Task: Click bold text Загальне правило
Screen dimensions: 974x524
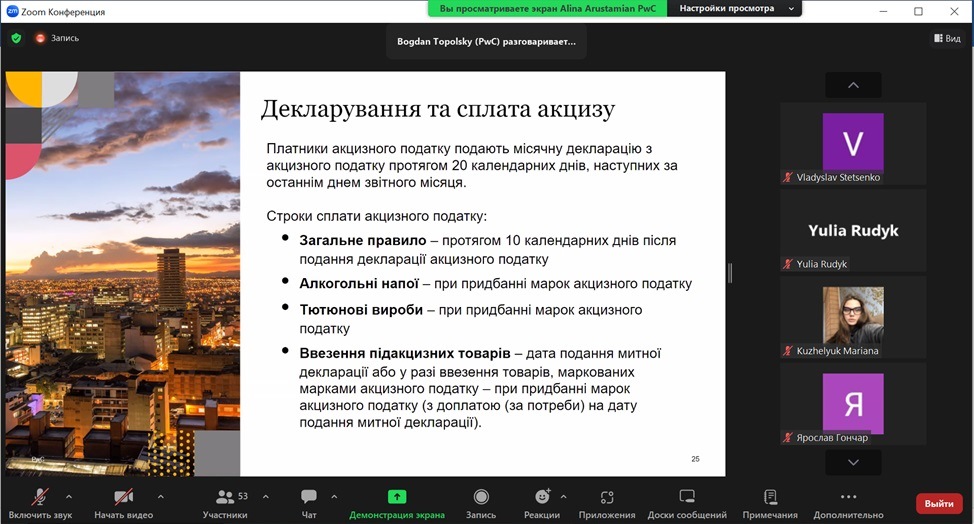Action: point(363,241)
